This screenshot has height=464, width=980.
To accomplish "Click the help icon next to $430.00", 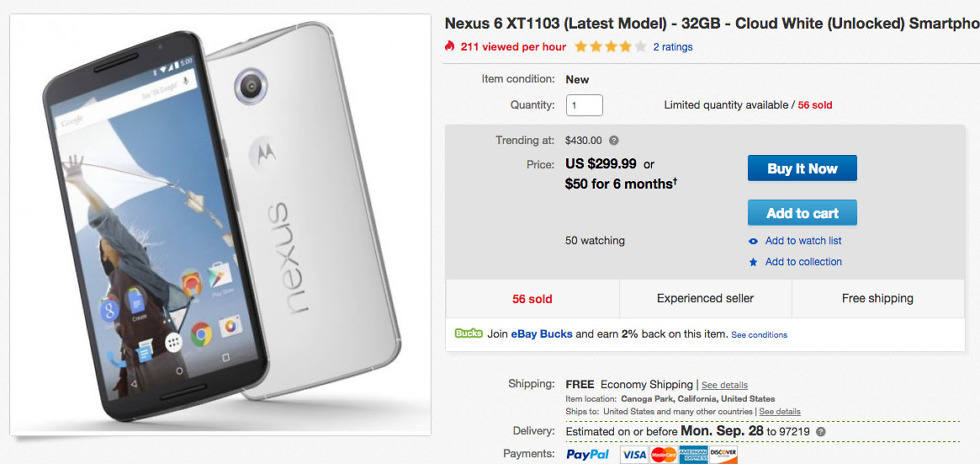I will point(613,141).
